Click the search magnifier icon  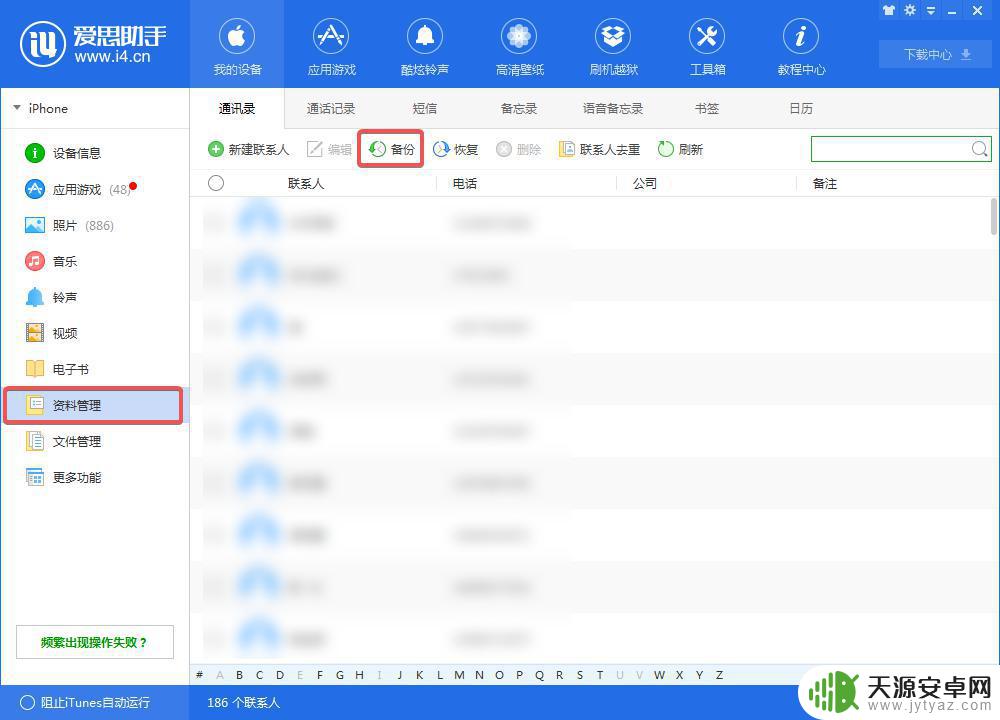click(980, 149)
